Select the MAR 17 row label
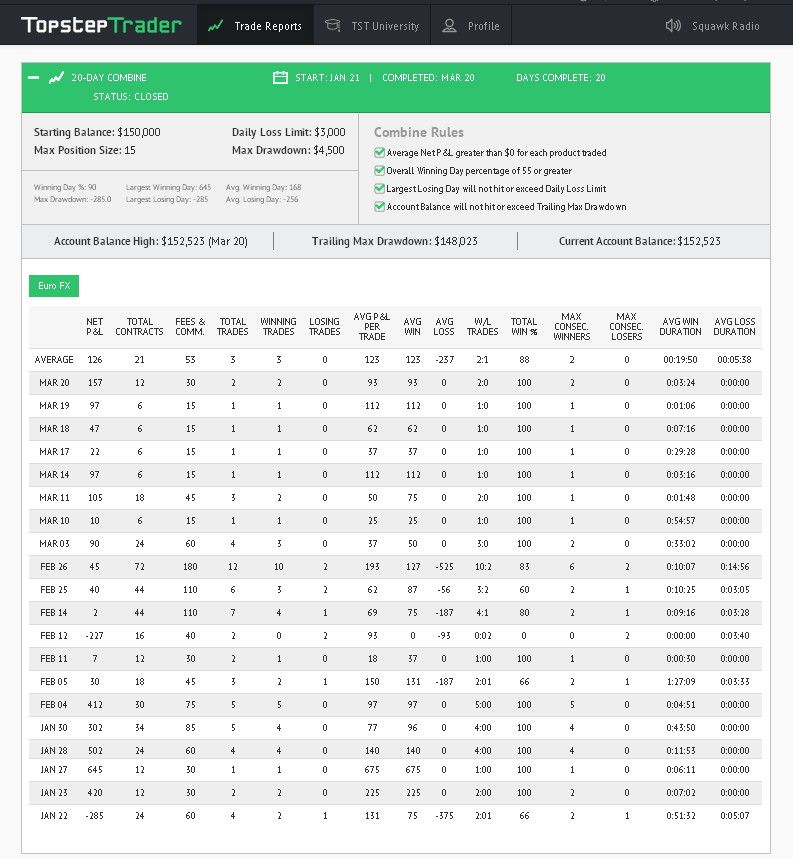 54,452
